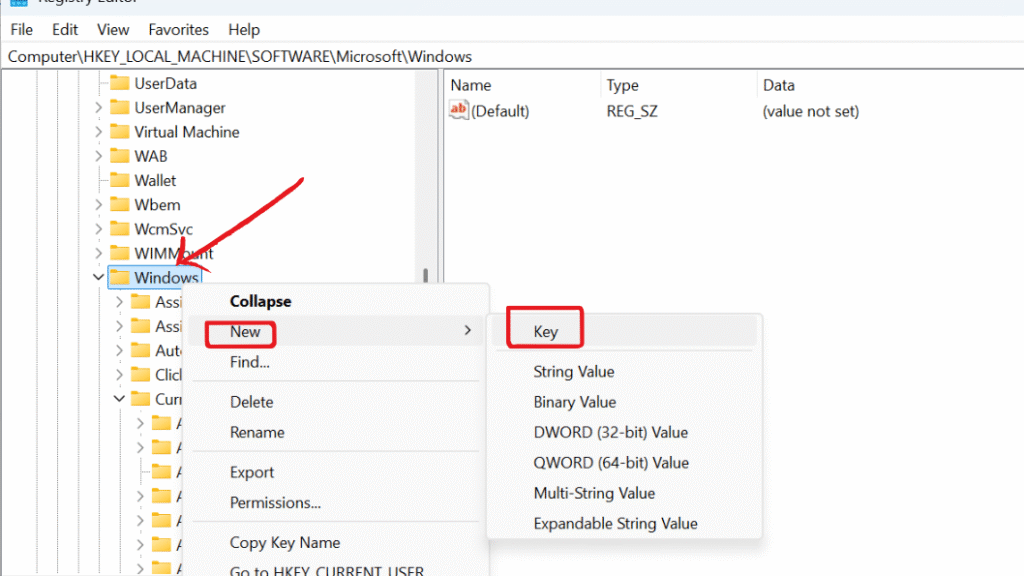Select Find... in the context menu
This screenshot has height=576, width=1024.
[x=249, y=362]
